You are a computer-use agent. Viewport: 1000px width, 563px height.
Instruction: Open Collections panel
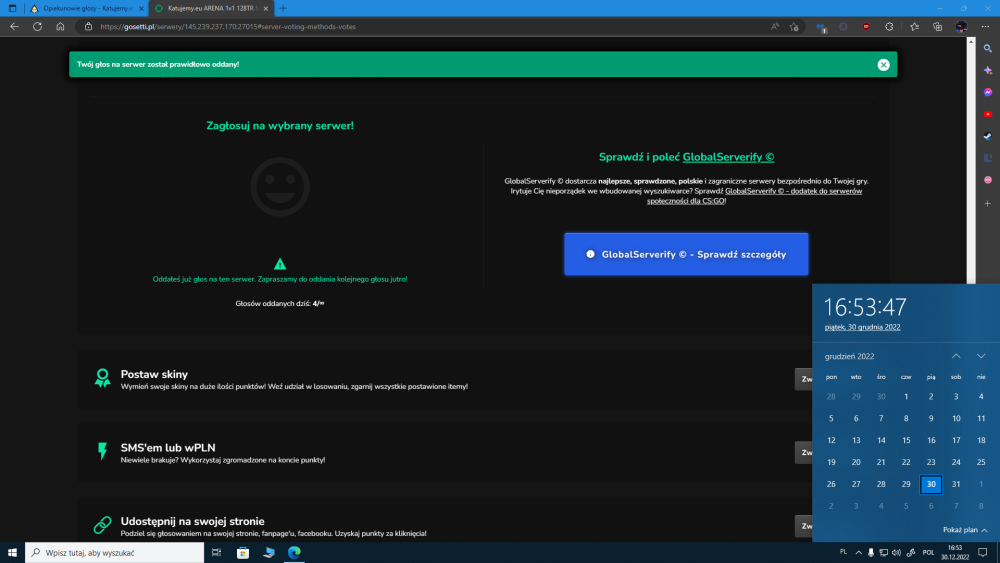click(938, 26)
